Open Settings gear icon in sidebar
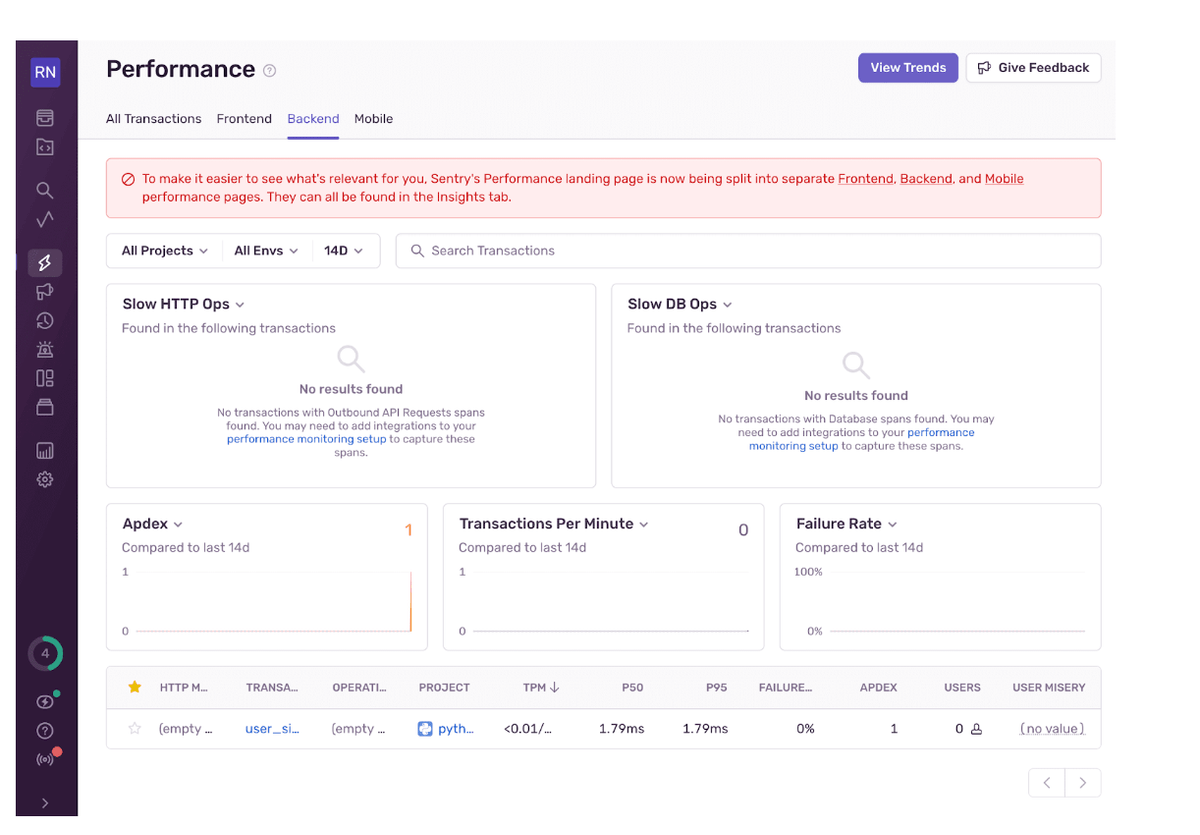This screenshot has height=835, width=1200. [x=45, y=480]
